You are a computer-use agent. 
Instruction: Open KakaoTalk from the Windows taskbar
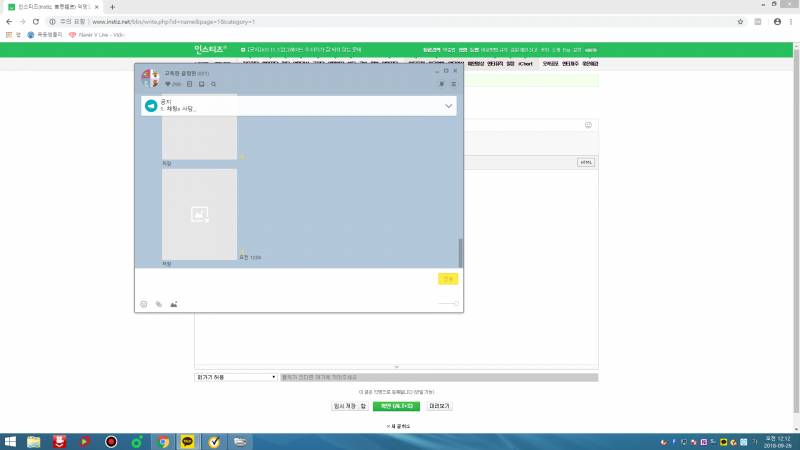pyautogui.click(x=187, y=441)
